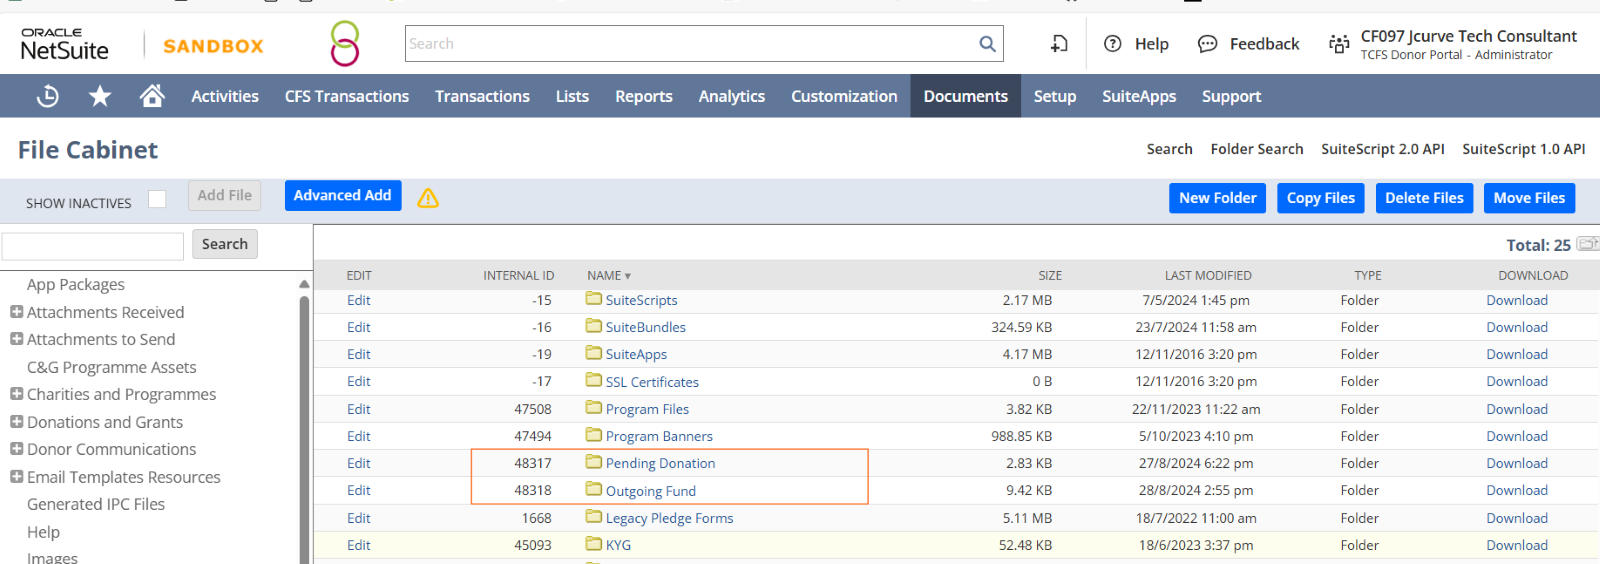
Task: Go to the Home icon
Action: tap(152, 96)
